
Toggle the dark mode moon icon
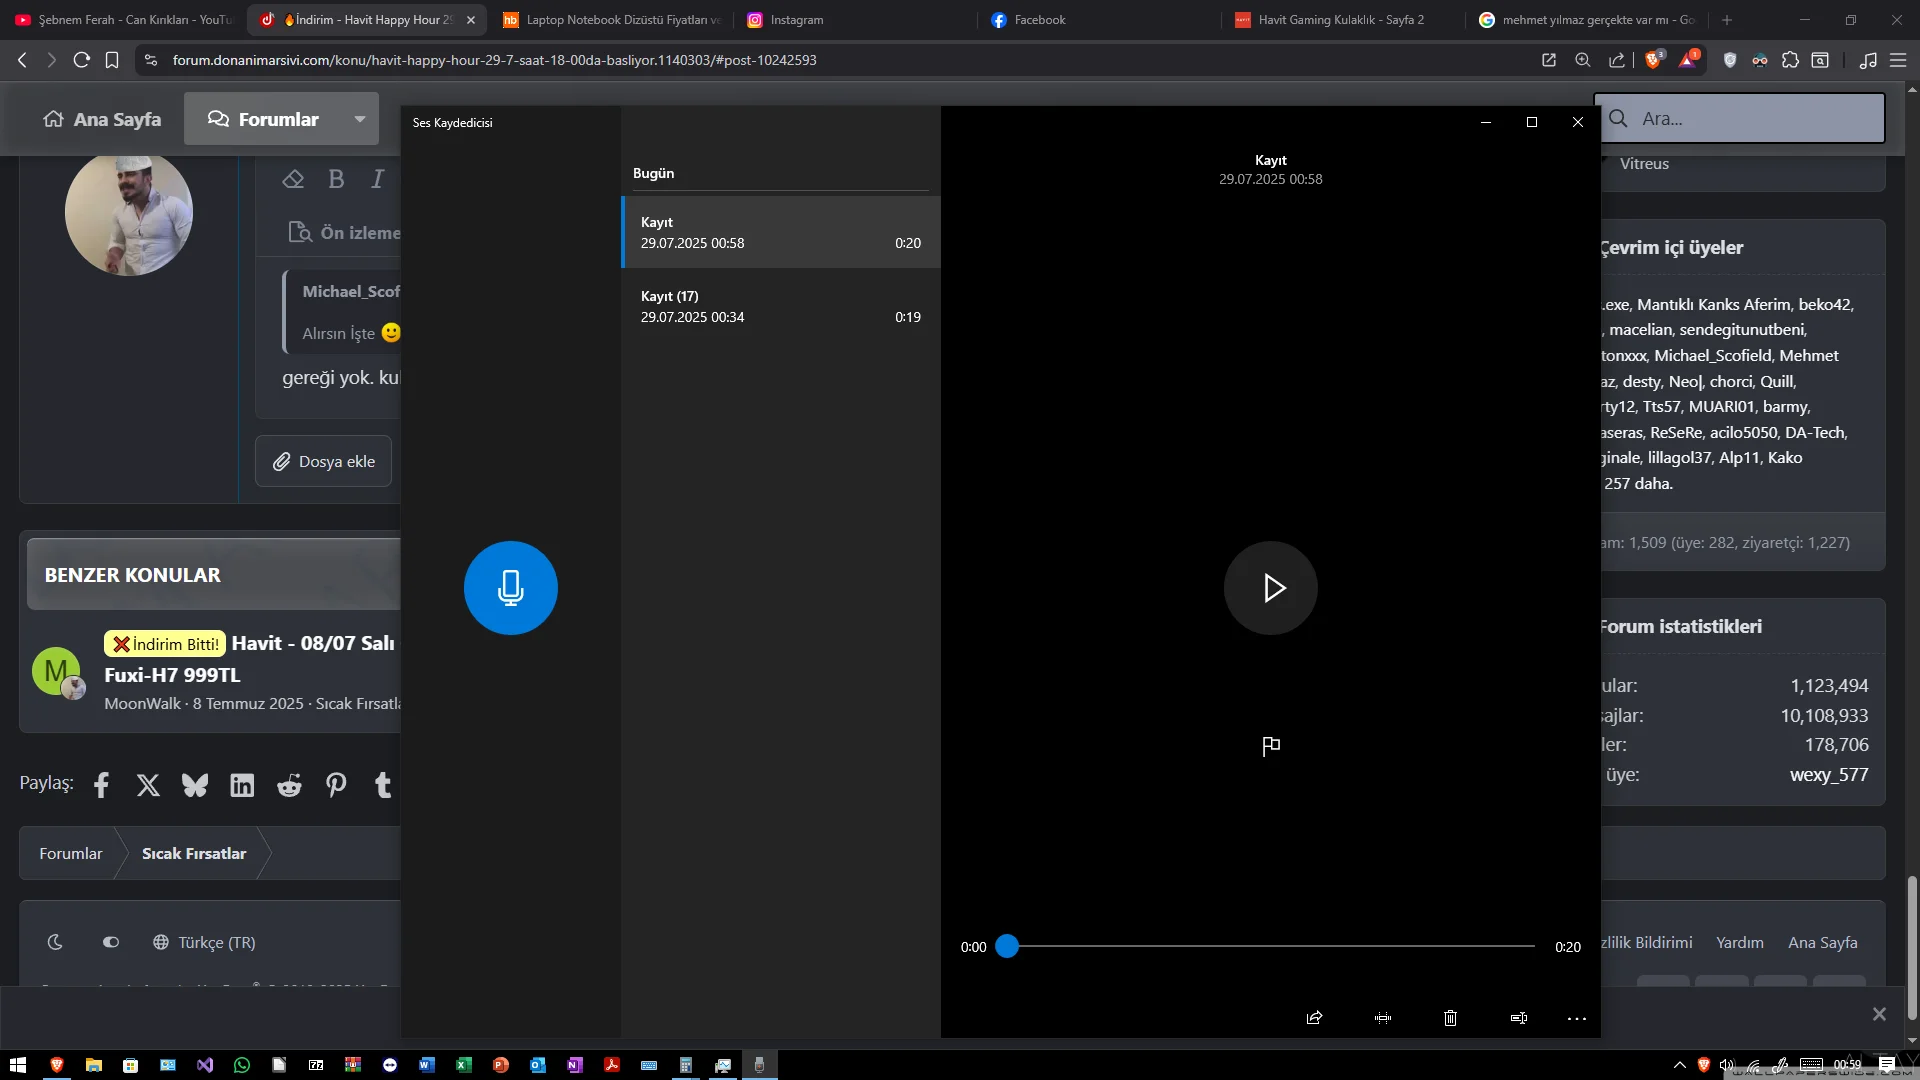coord(55,942)
